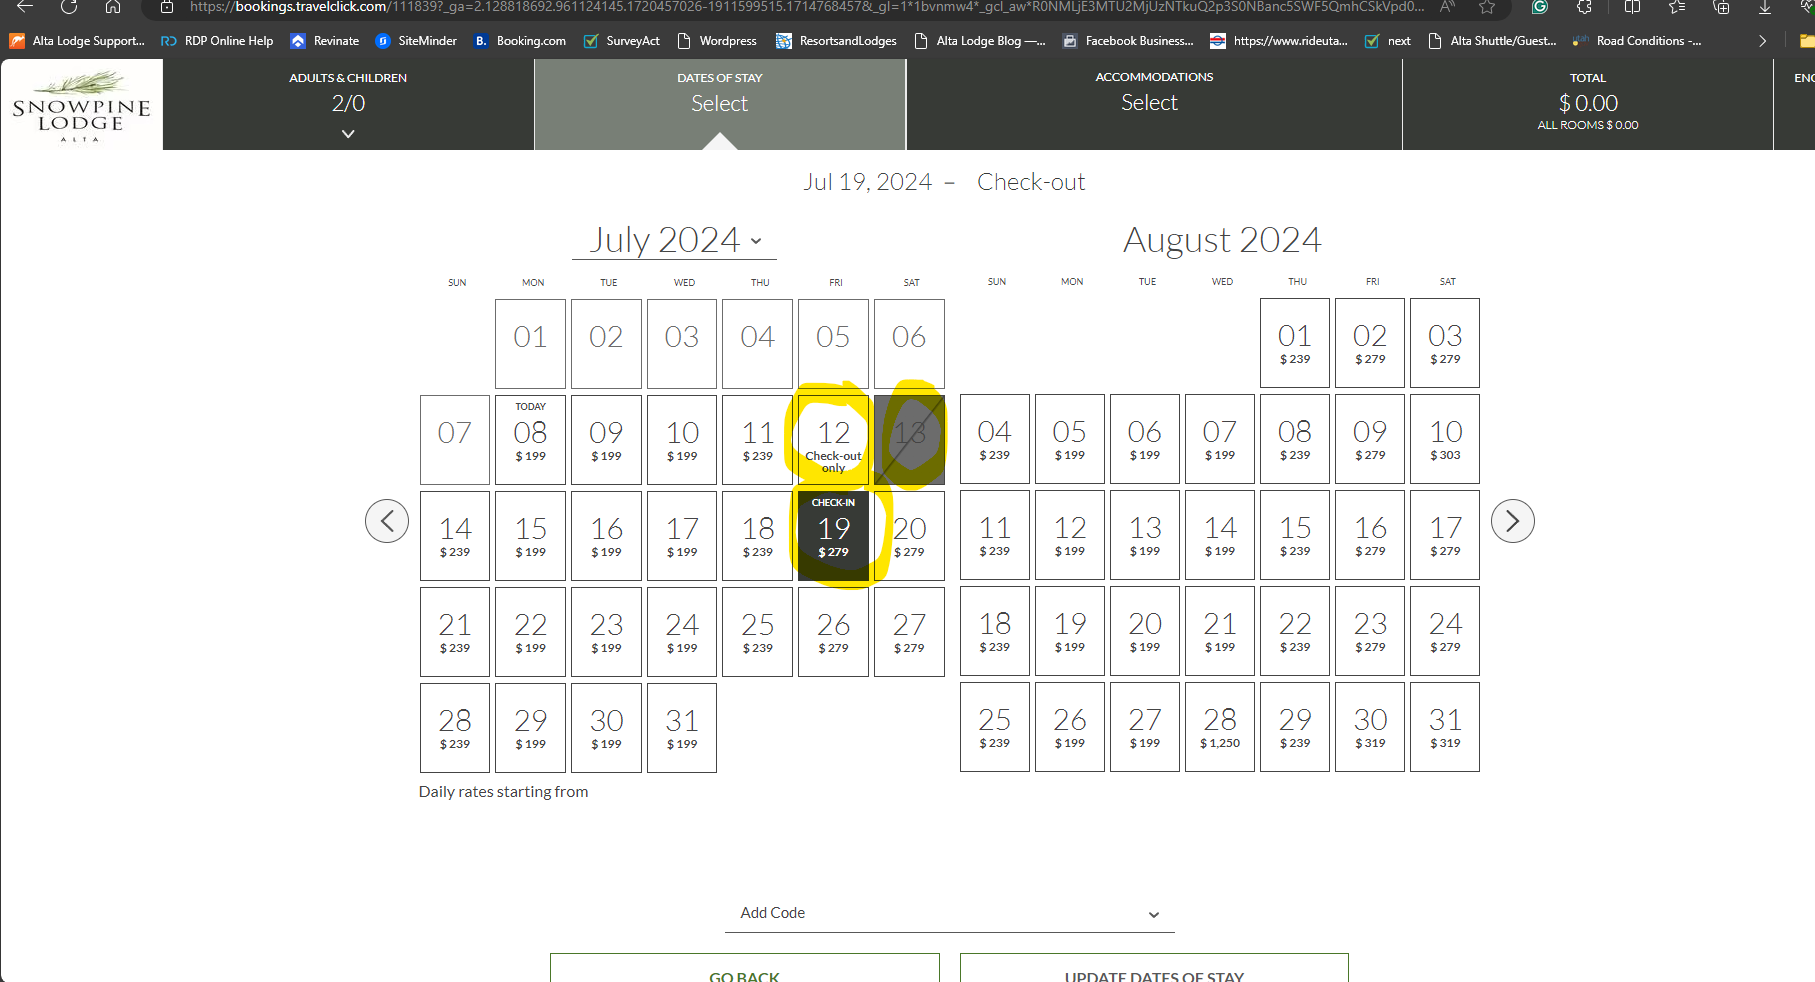Select the Dates of Stay tab
This screenshot has width=1815, height=982.
coord(719,103)
